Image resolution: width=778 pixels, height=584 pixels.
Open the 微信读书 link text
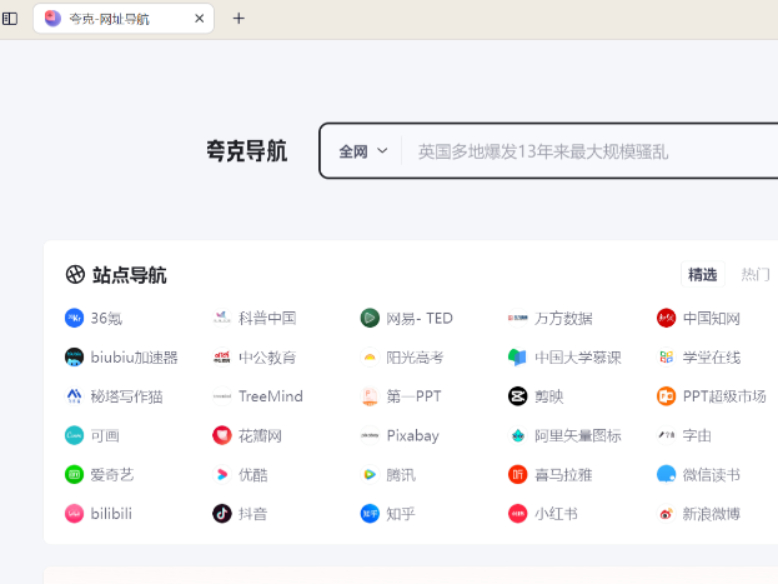coord(712,474)
